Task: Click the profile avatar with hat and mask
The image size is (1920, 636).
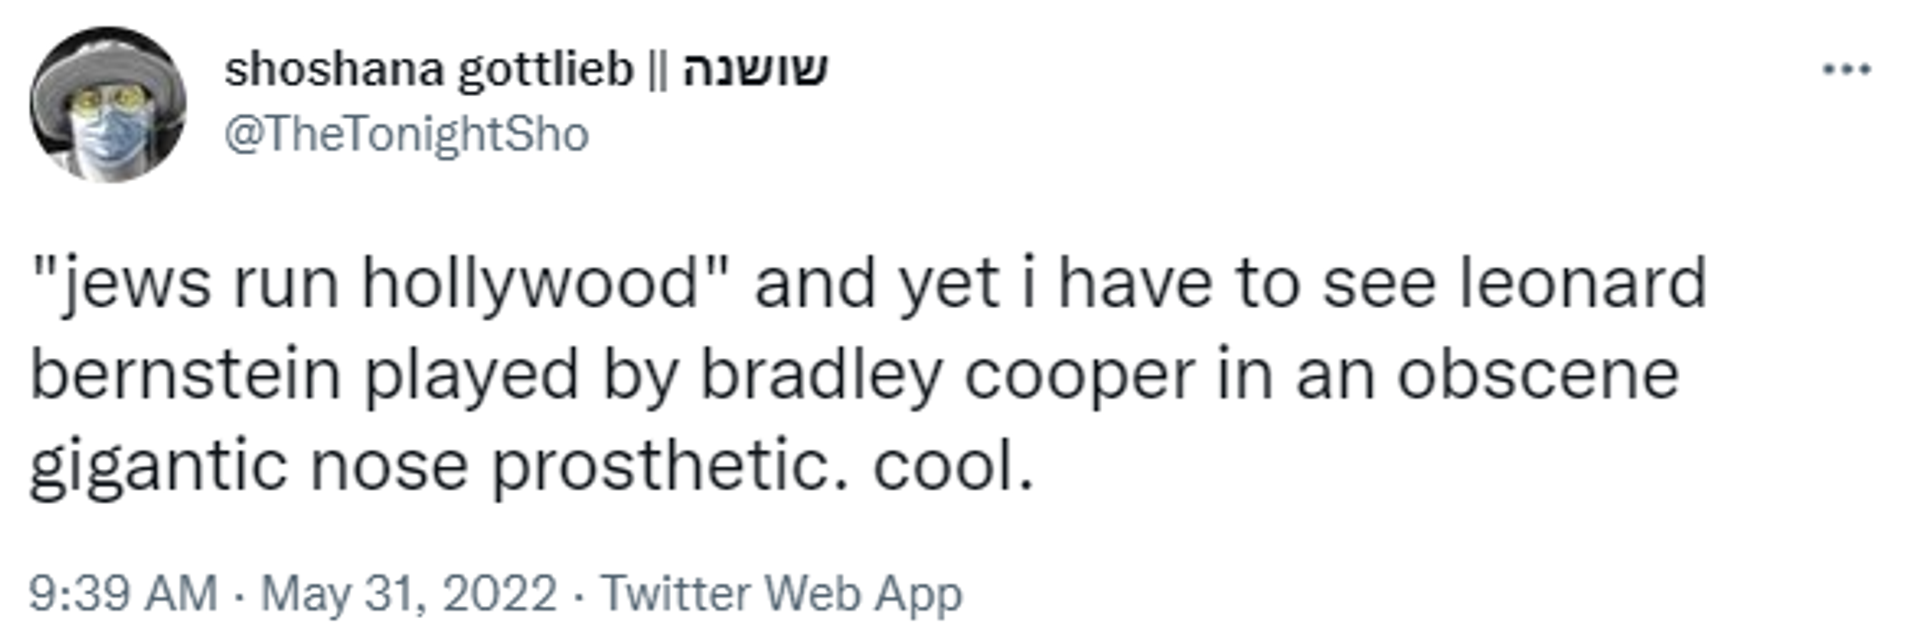Action: (x=107, y=104)
